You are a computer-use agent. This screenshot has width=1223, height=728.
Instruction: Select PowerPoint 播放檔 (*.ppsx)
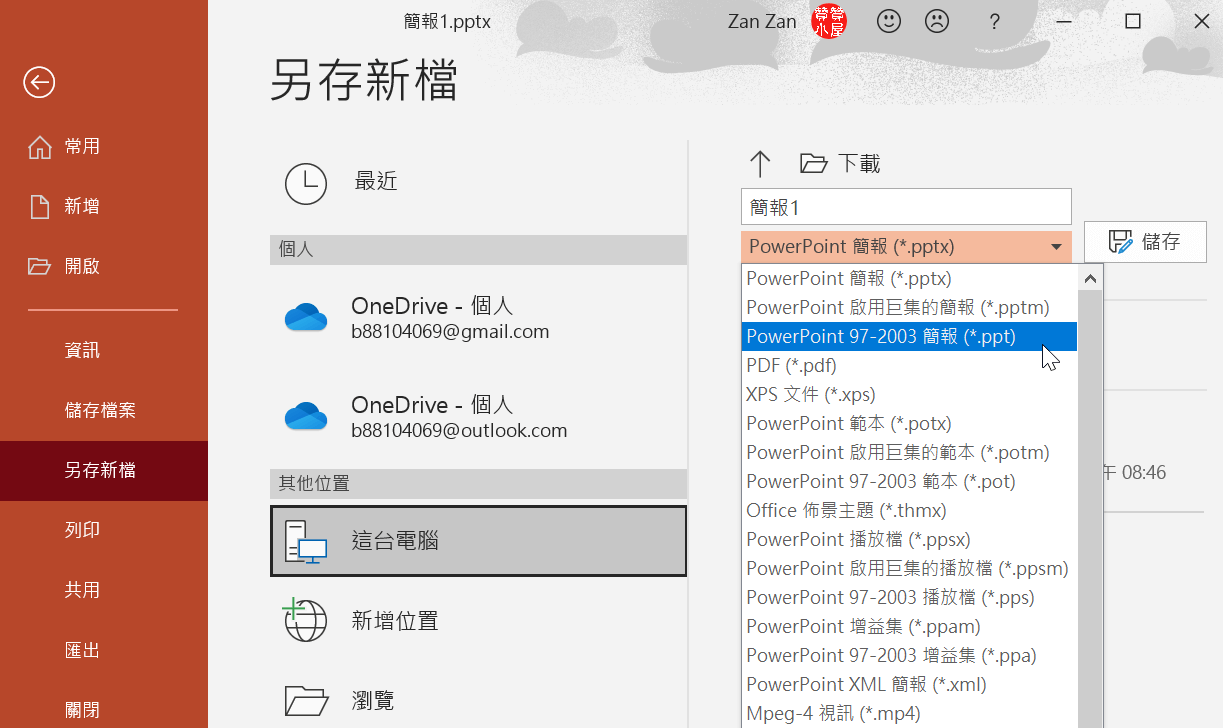[x=909, y=540]
